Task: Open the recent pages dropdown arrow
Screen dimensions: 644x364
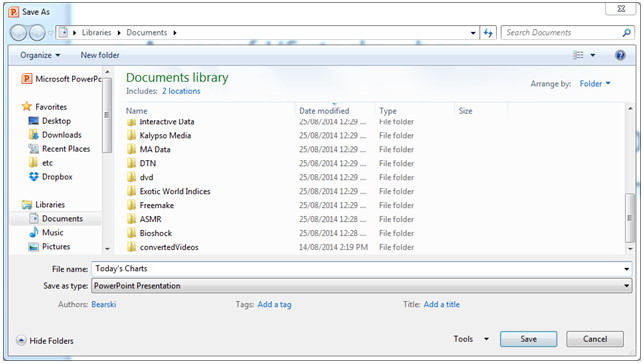Action: 50,33
